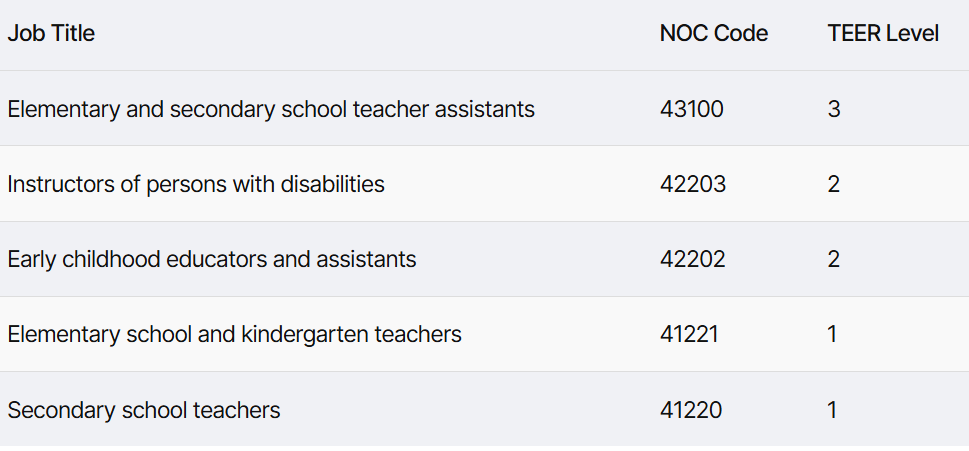The width and height of the screenshot is (969, 451).
Task: Select the Secondary school teachers title
Action: coord(143,410)
